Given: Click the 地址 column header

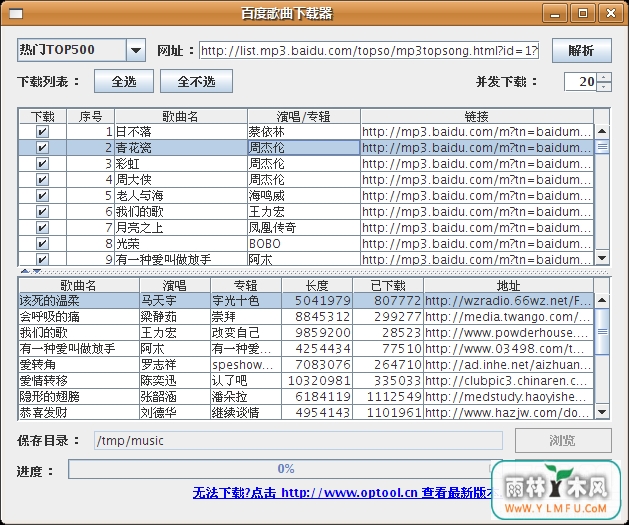Looking at the screenshot, I should click(x=508, y=286).
